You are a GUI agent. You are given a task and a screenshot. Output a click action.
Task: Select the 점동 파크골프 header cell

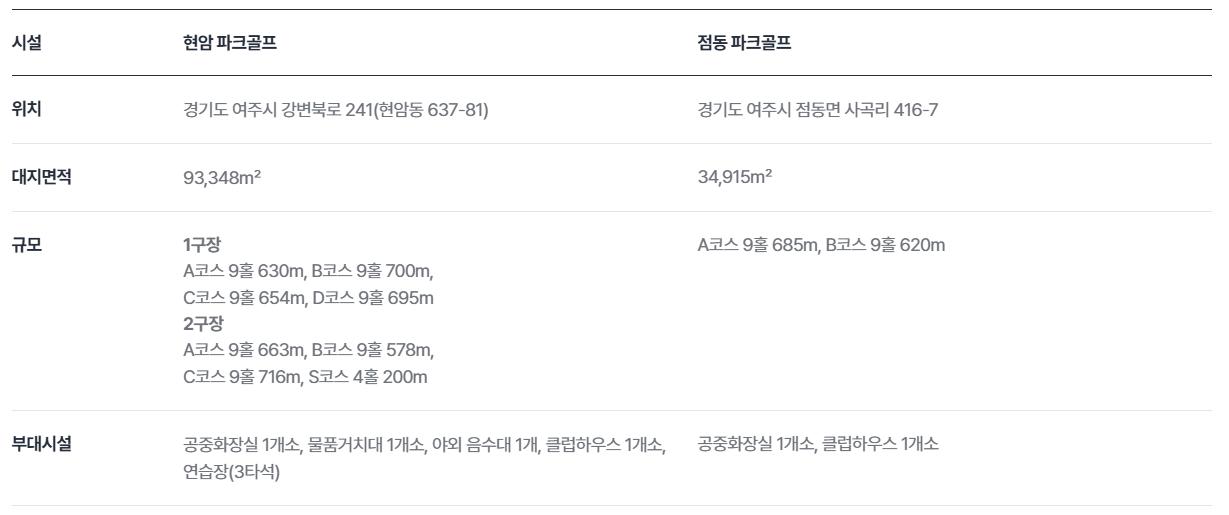[x=744, y=43]
